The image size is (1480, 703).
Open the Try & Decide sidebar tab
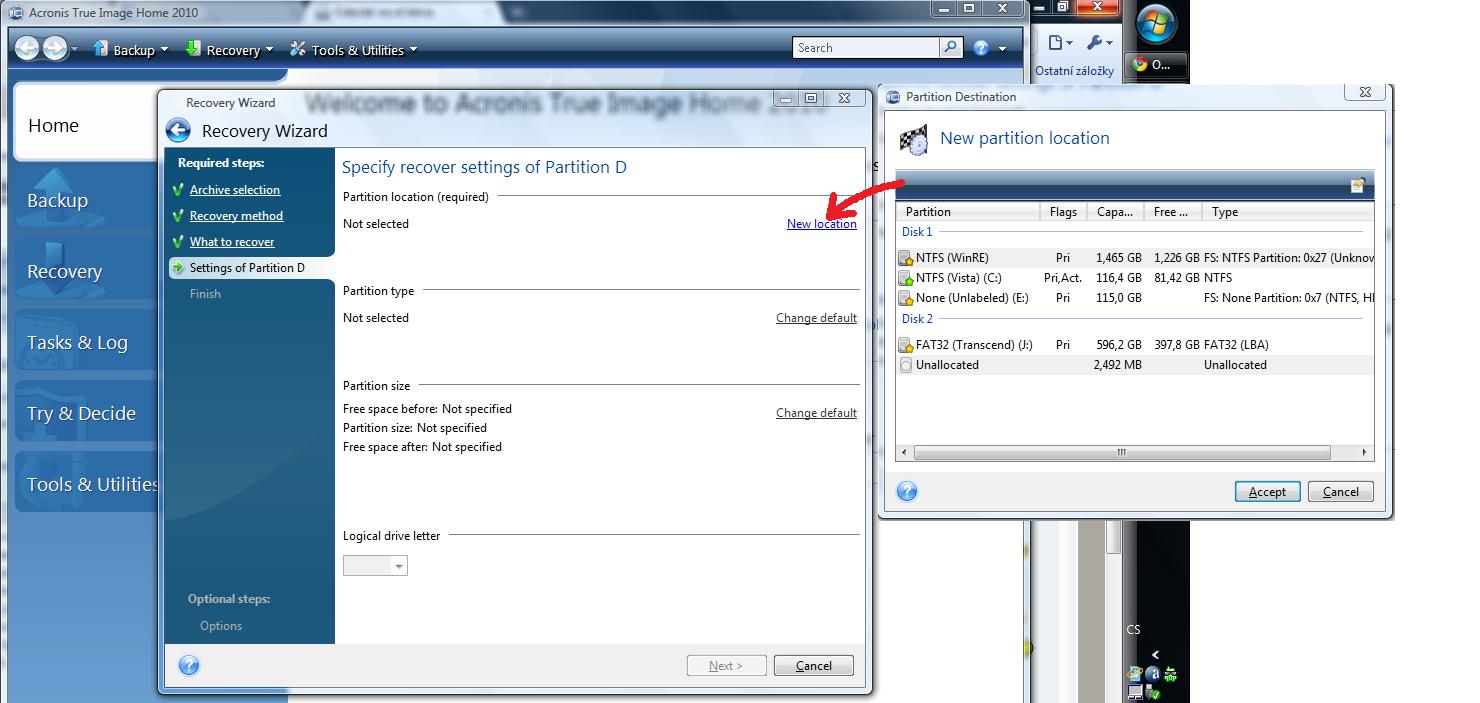click(85, 413)
